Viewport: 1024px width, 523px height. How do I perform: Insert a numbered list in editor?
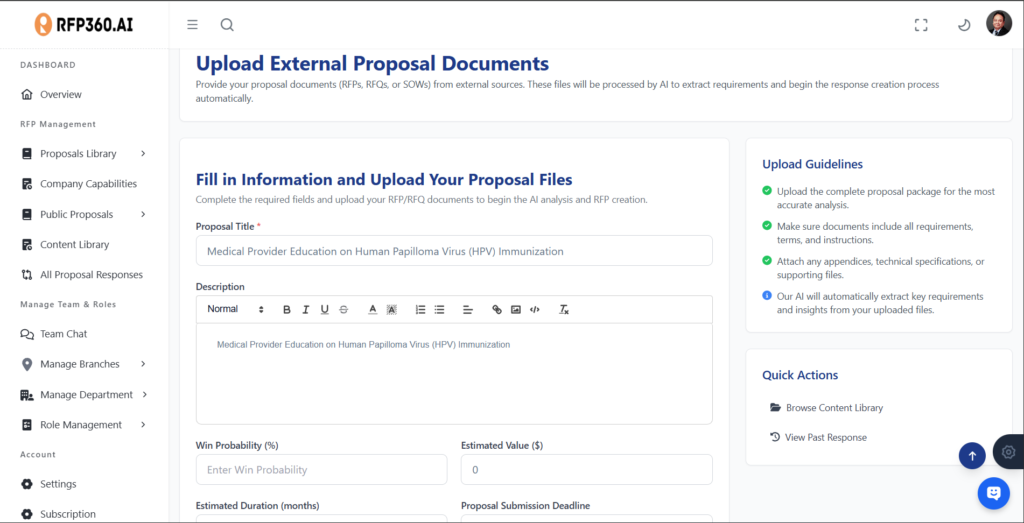click(x=421, y=310)
